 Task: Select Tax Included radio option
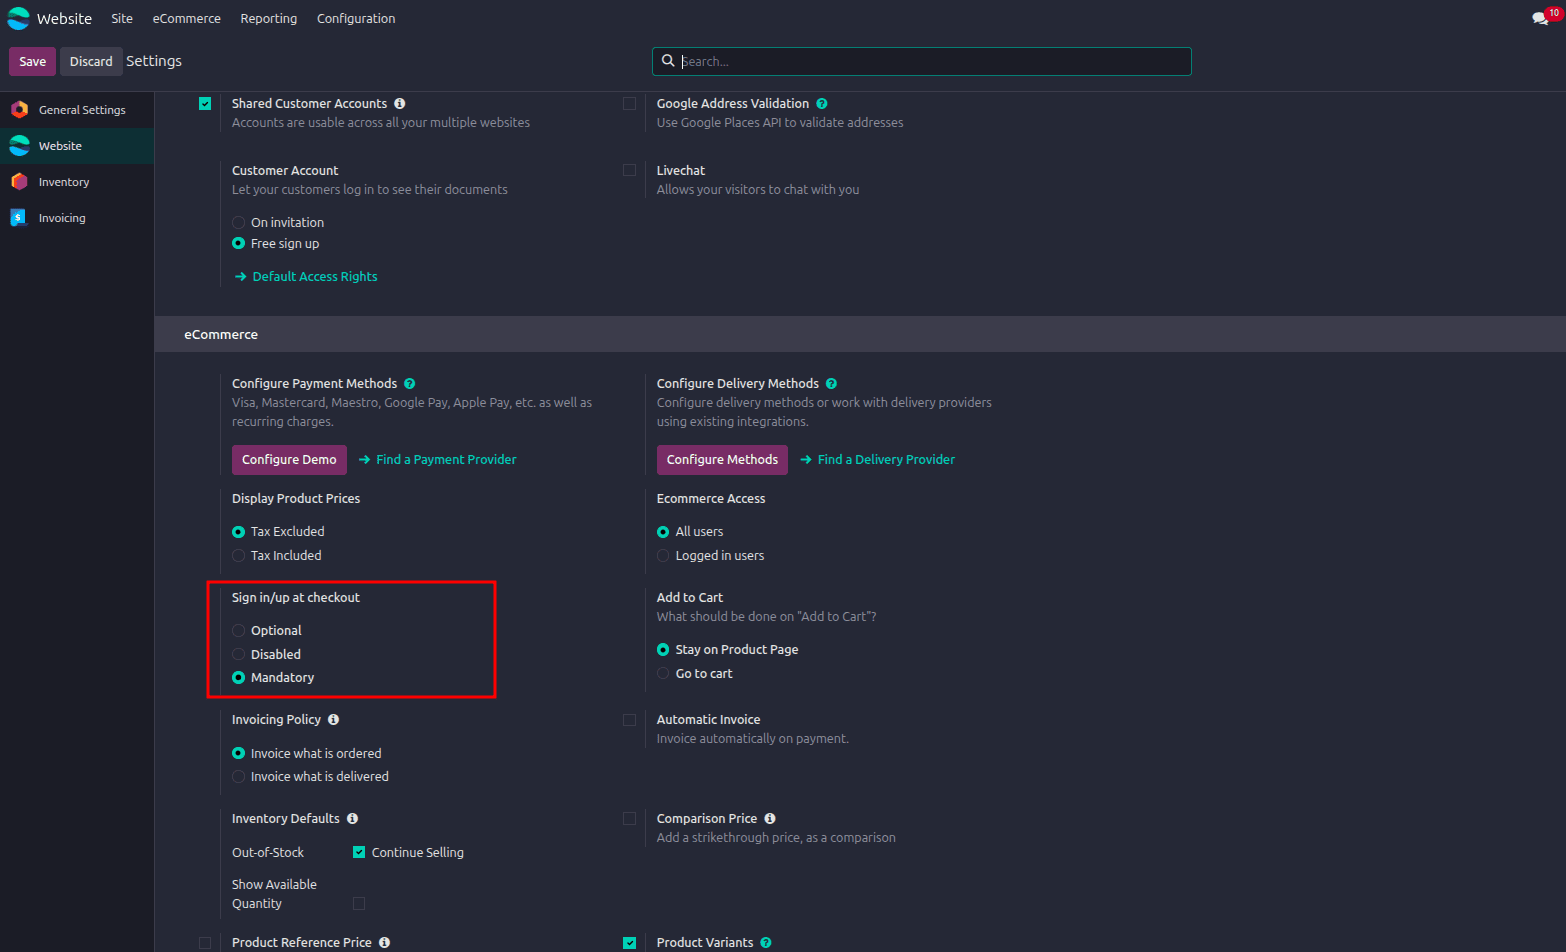pos(238,555)
